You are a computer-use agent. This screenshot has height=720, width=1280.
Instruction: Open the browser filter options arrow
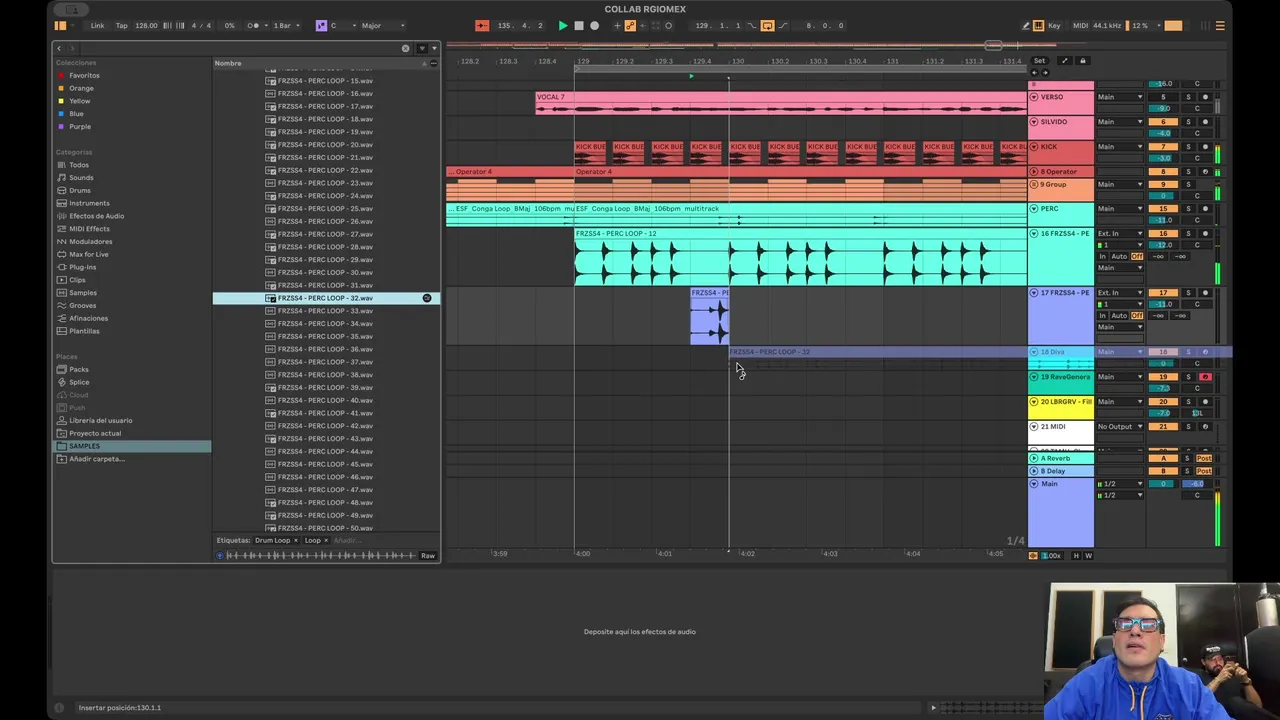(434, 48)
